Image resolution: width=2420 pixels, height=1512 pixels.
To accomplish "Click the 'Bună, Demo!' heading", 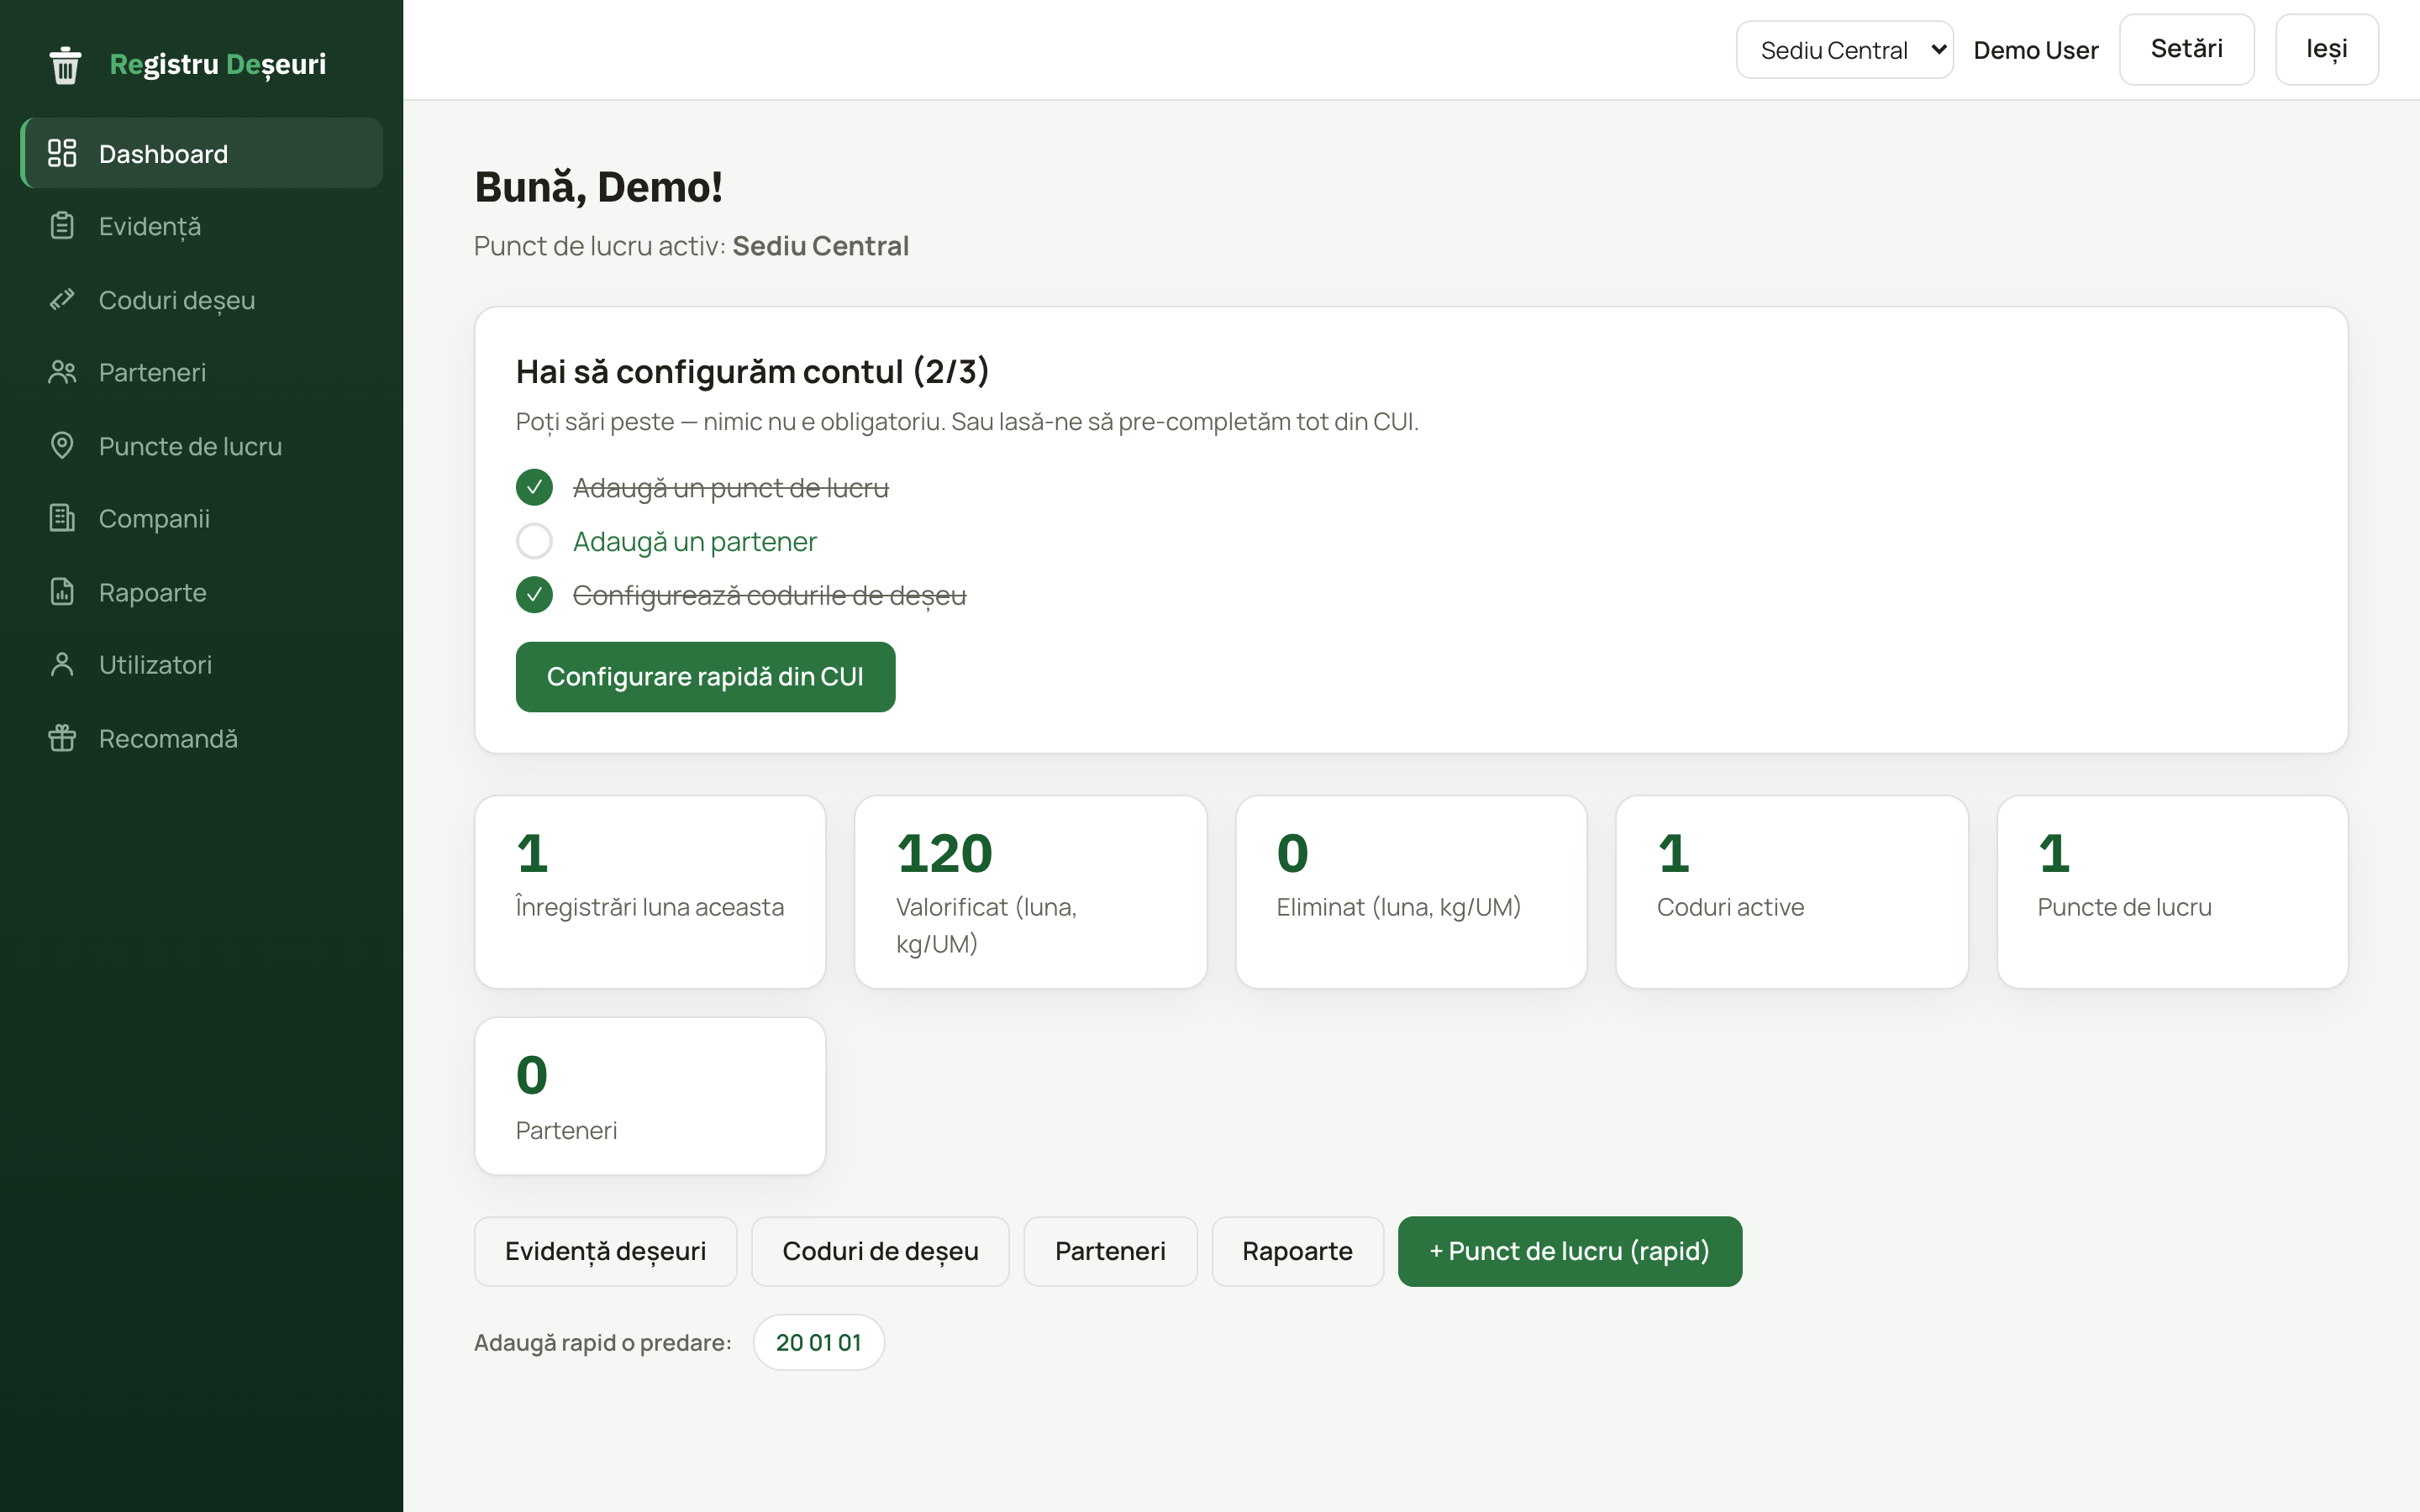I will pos(598,187).
